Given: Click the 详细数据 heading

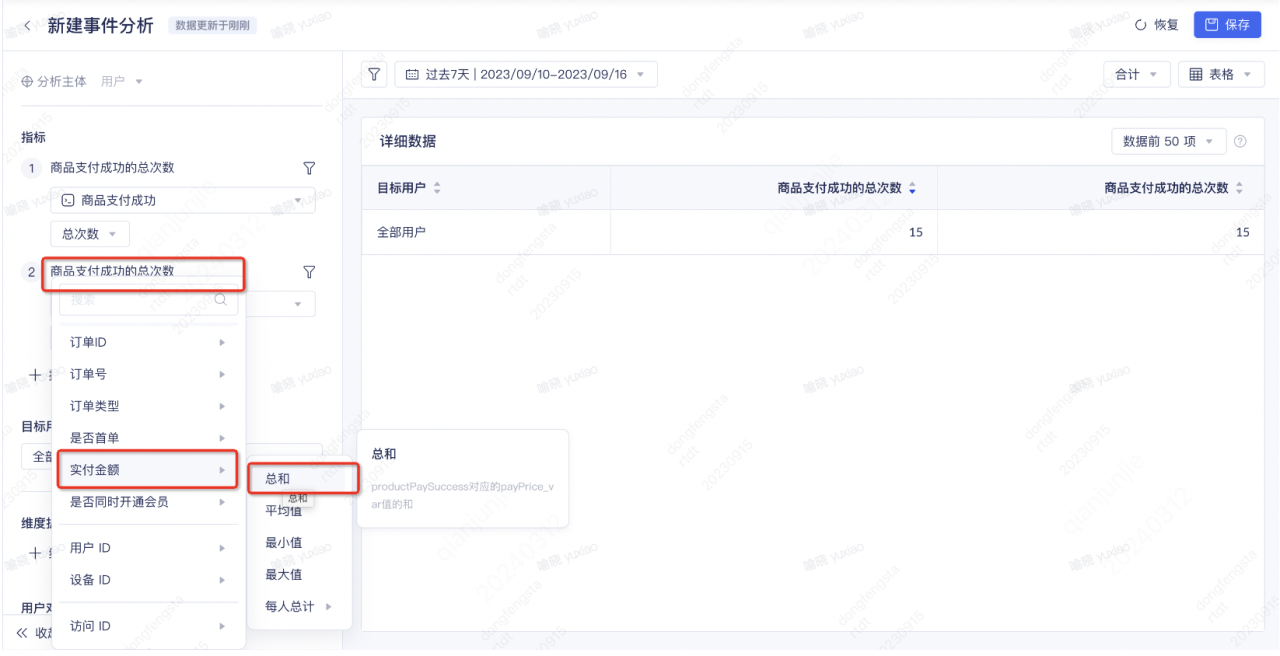Looking at the screenshot, I should tap(408, 142).
